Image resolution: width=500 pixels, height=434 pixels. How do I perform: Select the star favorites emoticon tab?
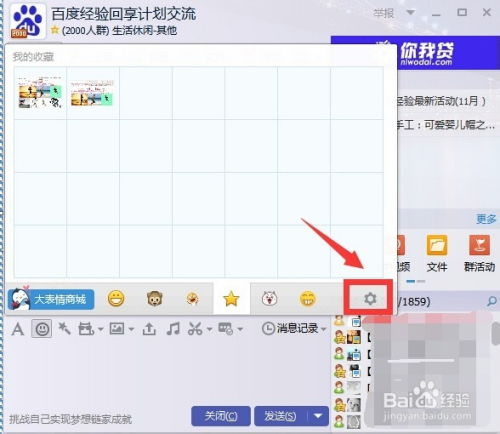(x=231, y=299)
